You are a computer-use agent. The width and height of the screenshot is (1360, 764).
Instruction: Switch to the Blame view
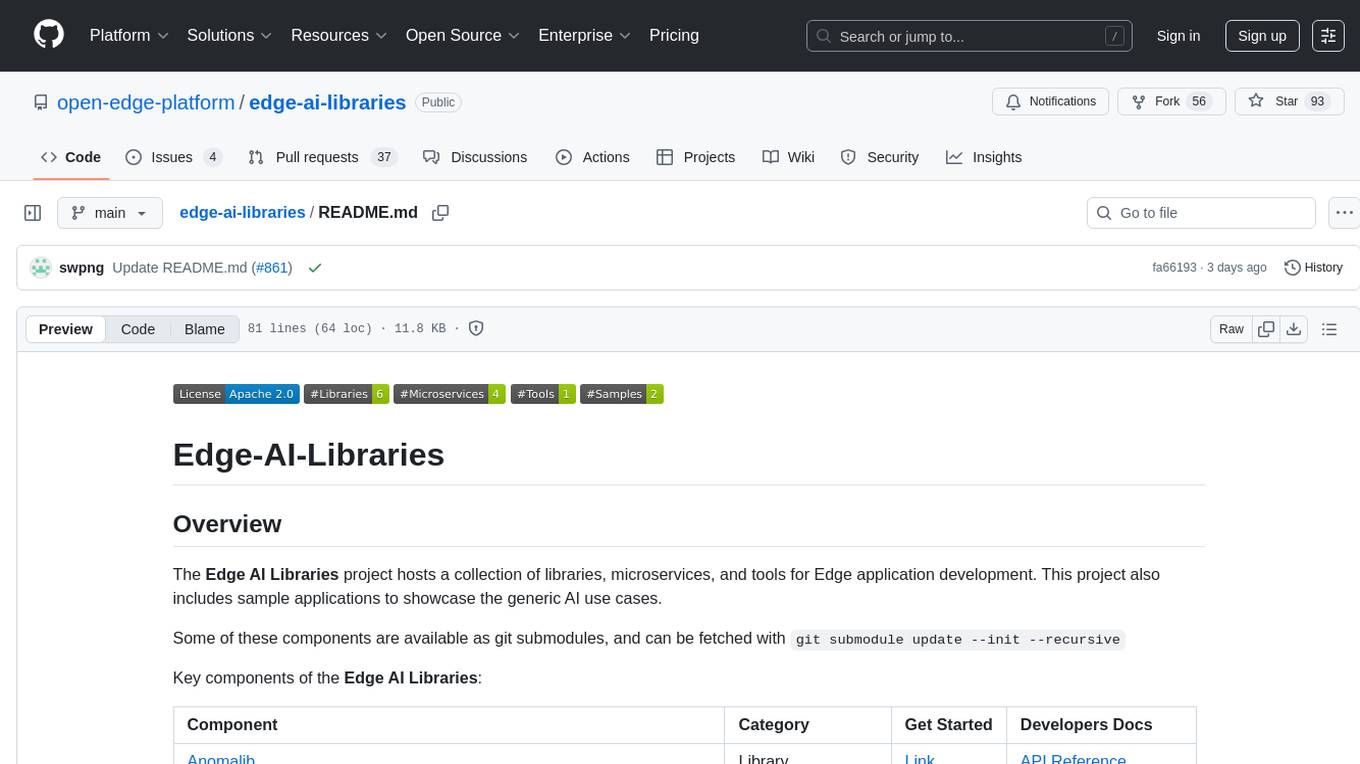[204, 329]
